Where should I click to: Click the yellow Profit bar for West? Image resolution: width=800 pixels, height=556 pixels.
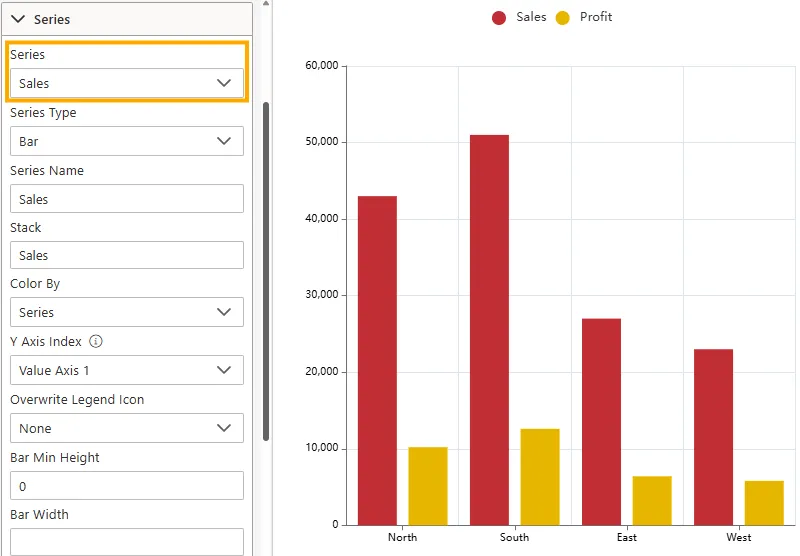764,503
